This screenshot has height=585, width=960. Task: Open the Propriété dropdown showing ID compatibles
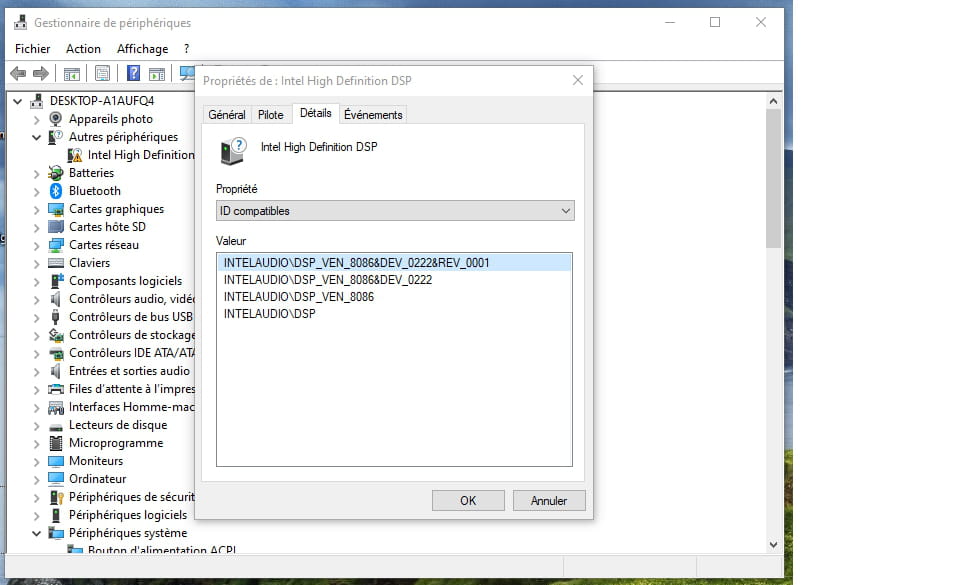[x=395, y=211]
